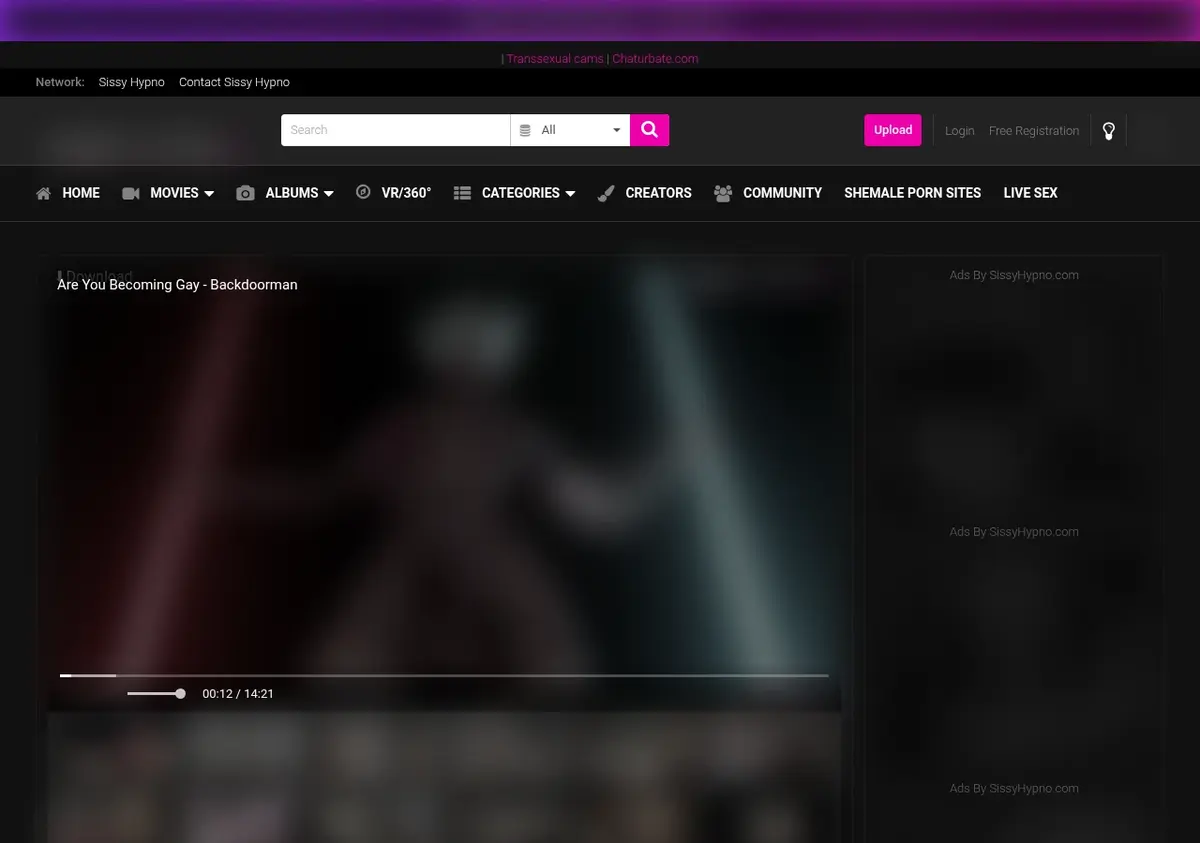Image resolution: width=1200 pixels, height=843 pixels.
Task: Adjust the video volume slider
Action: (x=156, y=693)
